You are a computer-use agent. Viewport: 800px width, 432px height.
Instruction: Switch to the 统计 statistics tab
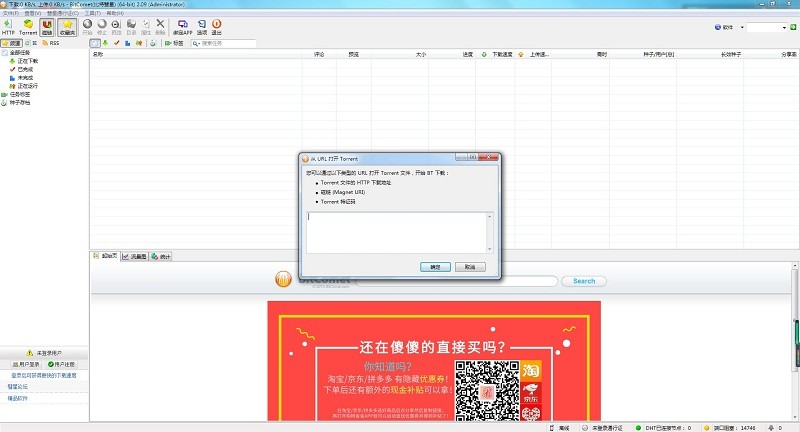click(162, 256)
